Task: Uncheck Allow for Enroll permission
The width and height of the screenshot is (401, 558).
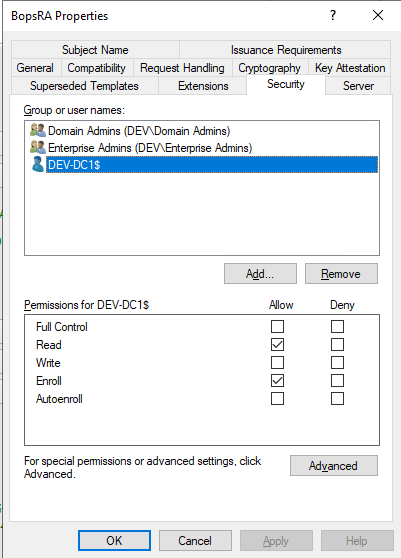Action: point(278,380)
